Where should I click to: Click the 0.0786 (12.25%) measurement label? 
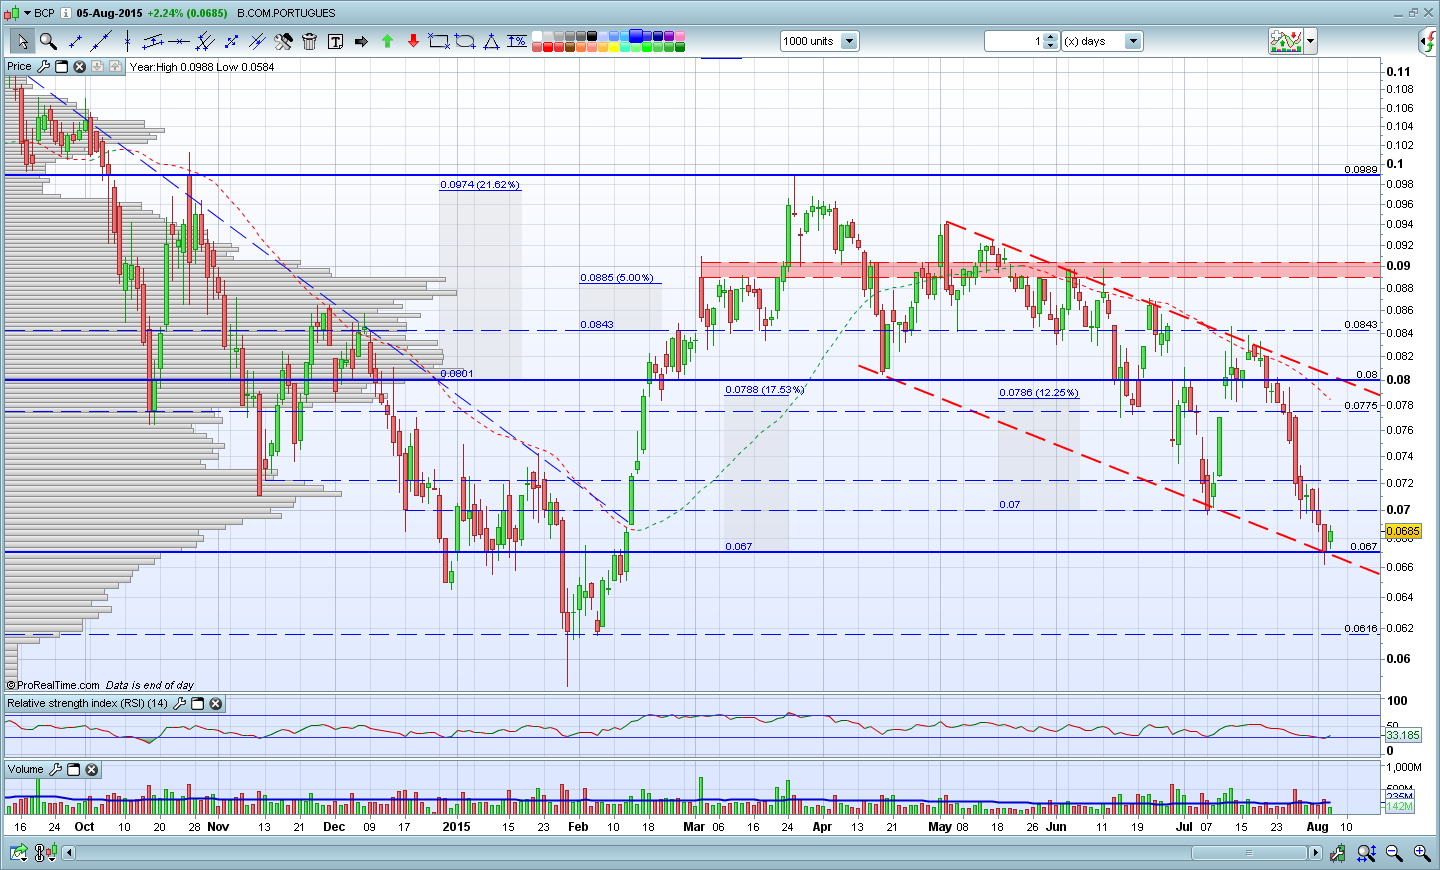pos(1039,393)
